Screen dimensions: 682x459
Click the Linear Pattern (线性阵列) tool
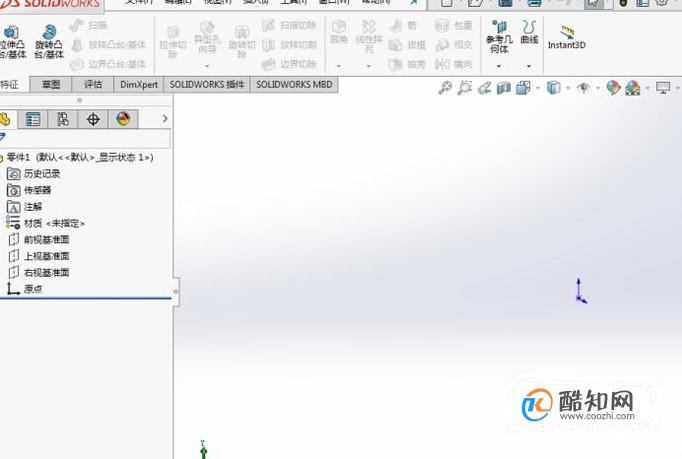[x=369, y=37]
